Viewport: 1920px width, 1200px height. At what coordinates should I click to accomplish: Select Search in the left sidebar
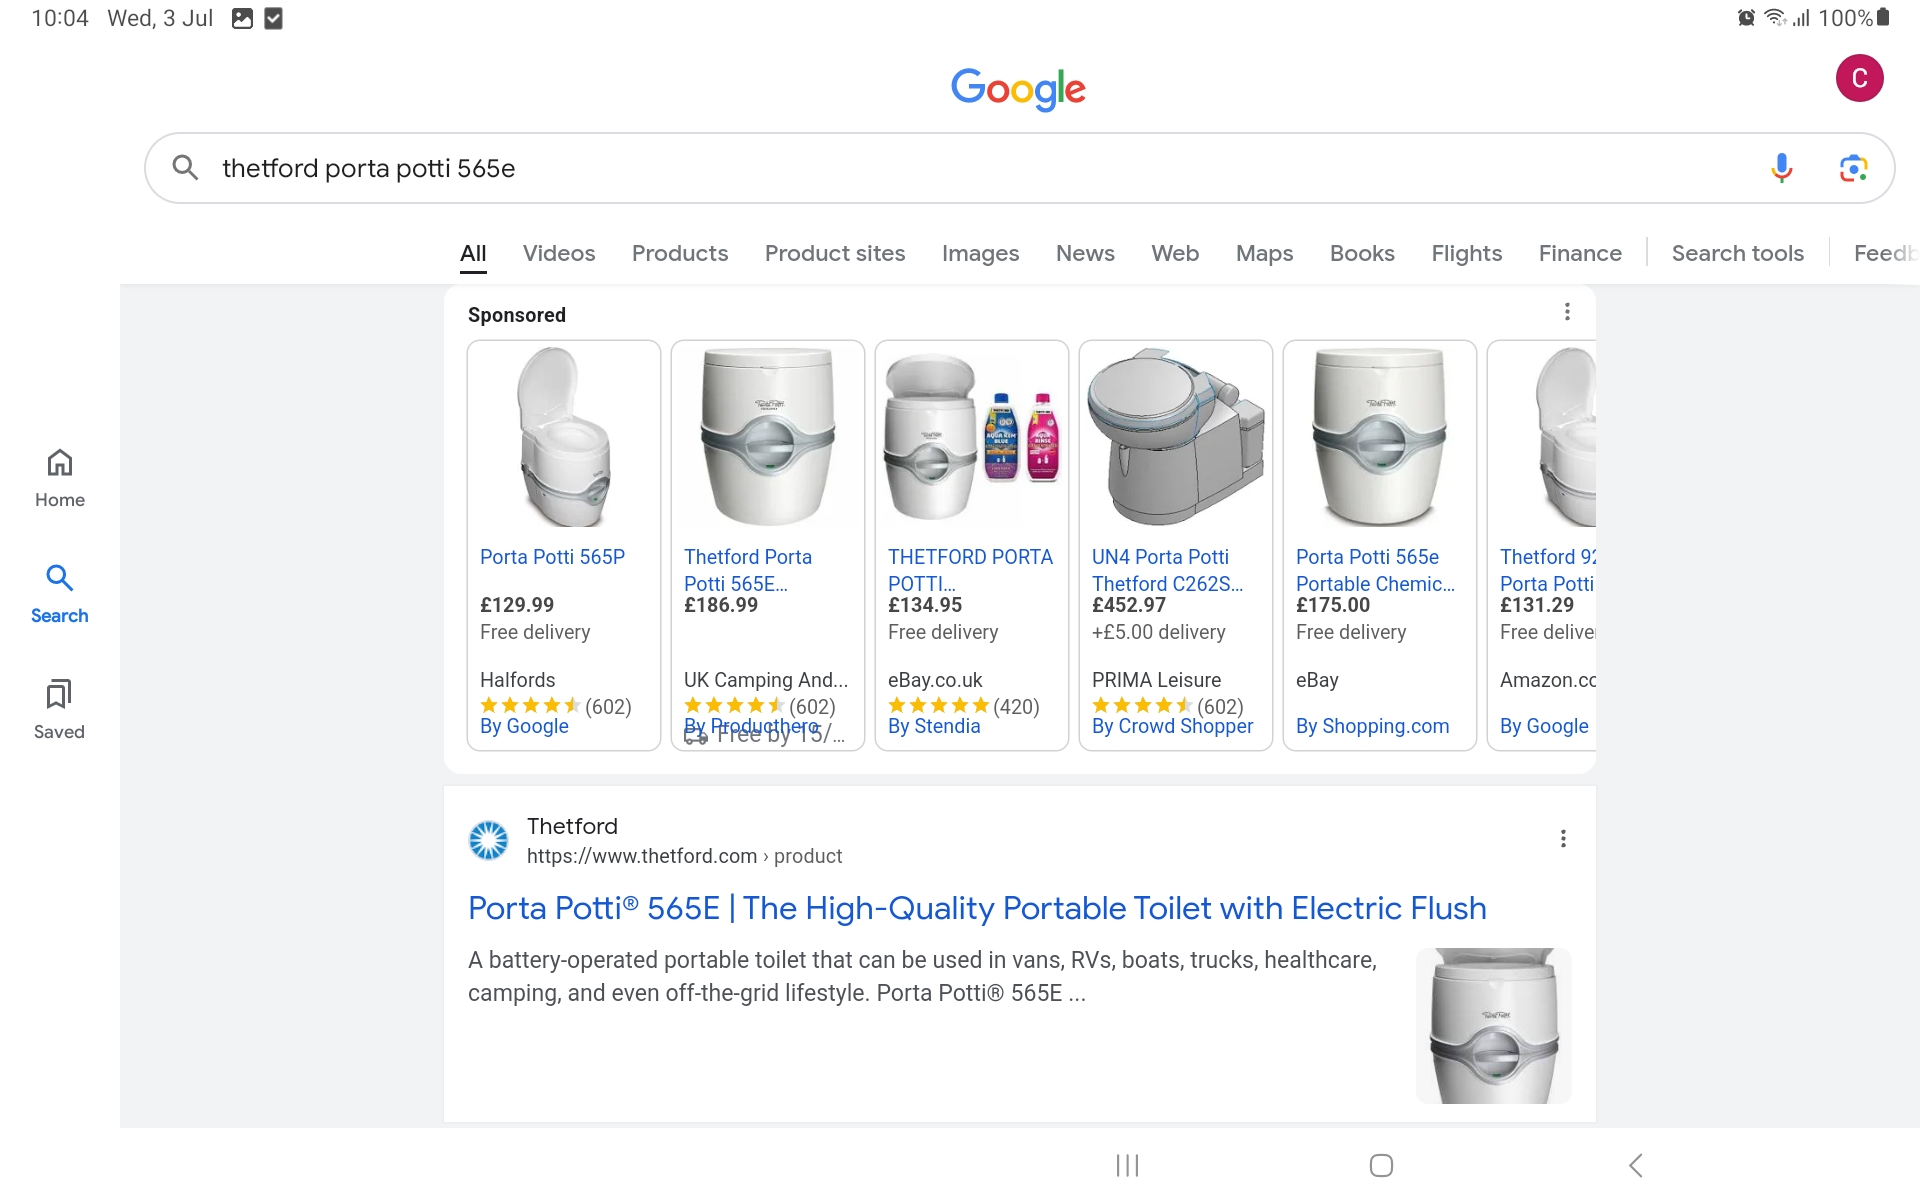pyautogui.click(x=59, y=594)
